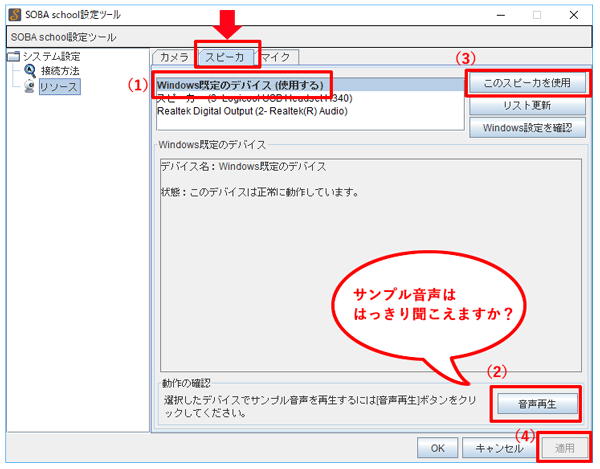Switch to the スピーカ tab
Viewport: 600px width, 469px height.
[225, 57]
